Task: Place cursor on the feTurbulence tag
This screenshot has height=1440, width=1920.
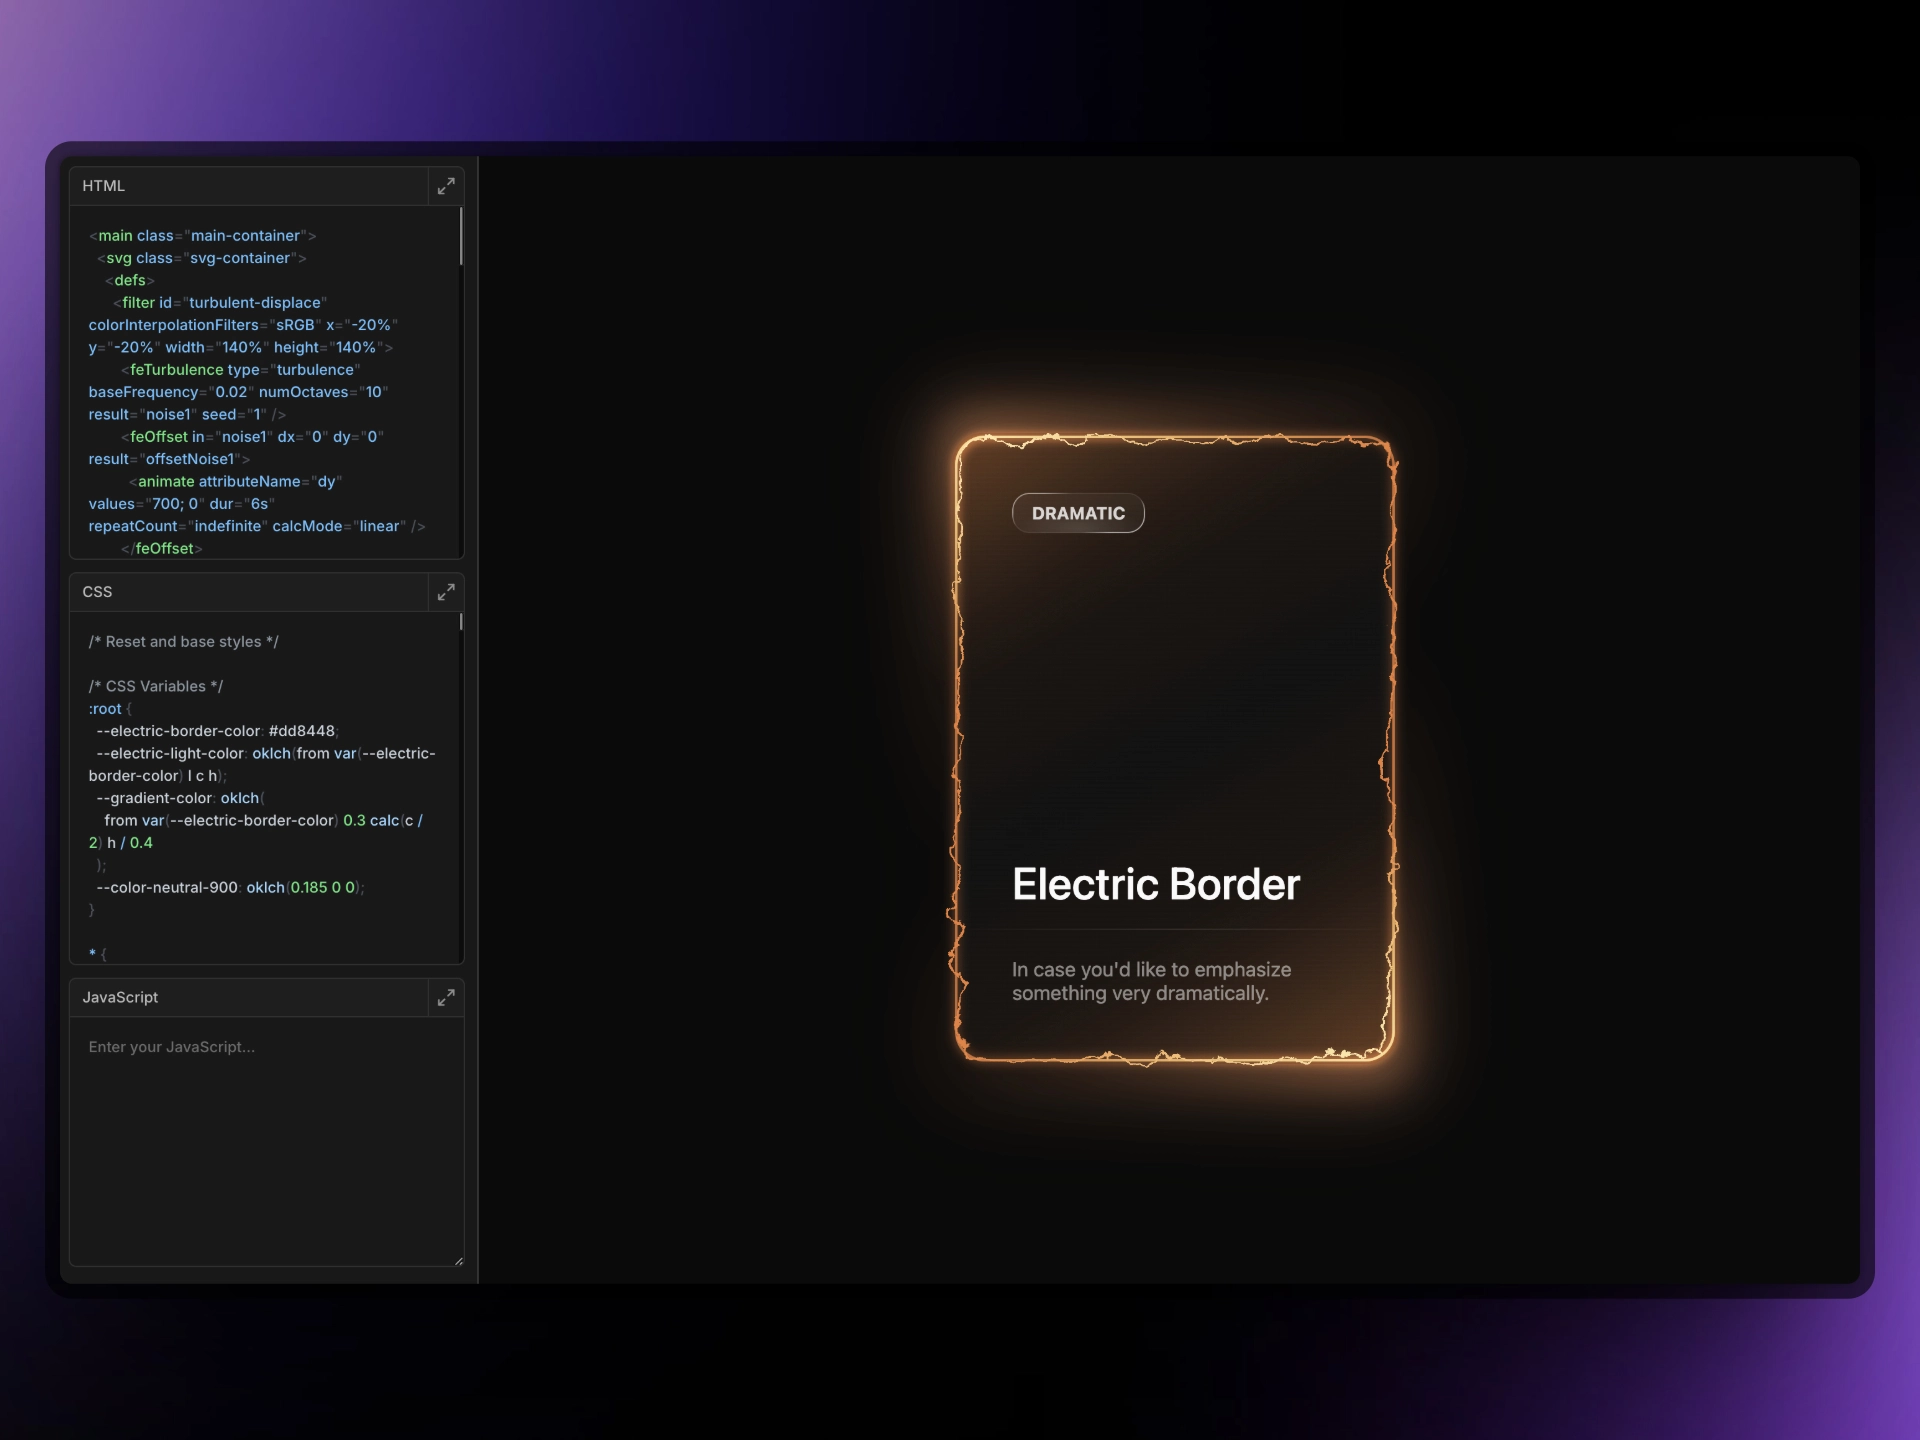Action: (176, 370)
